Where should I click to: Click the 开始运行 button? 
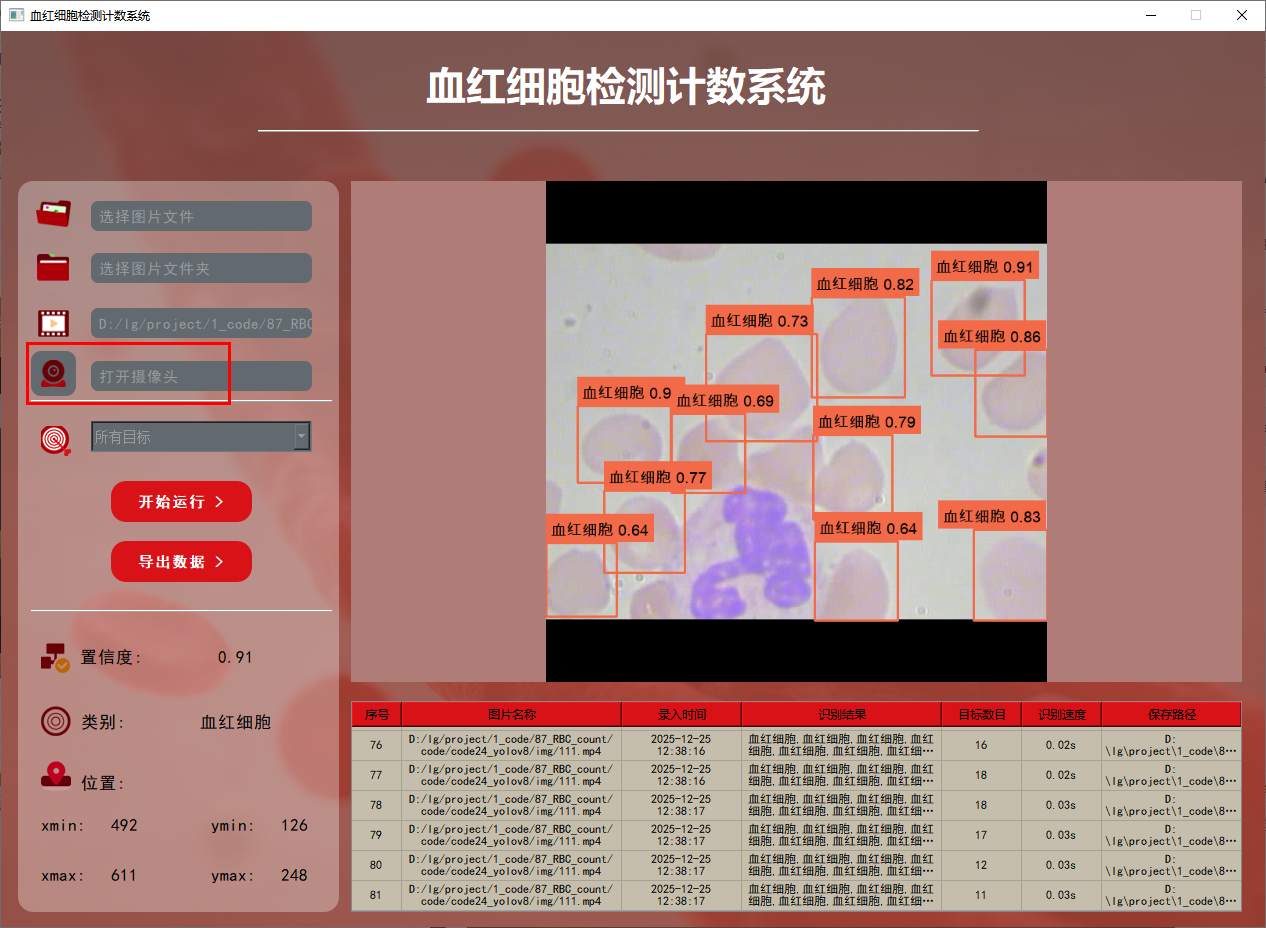(181, 501)
